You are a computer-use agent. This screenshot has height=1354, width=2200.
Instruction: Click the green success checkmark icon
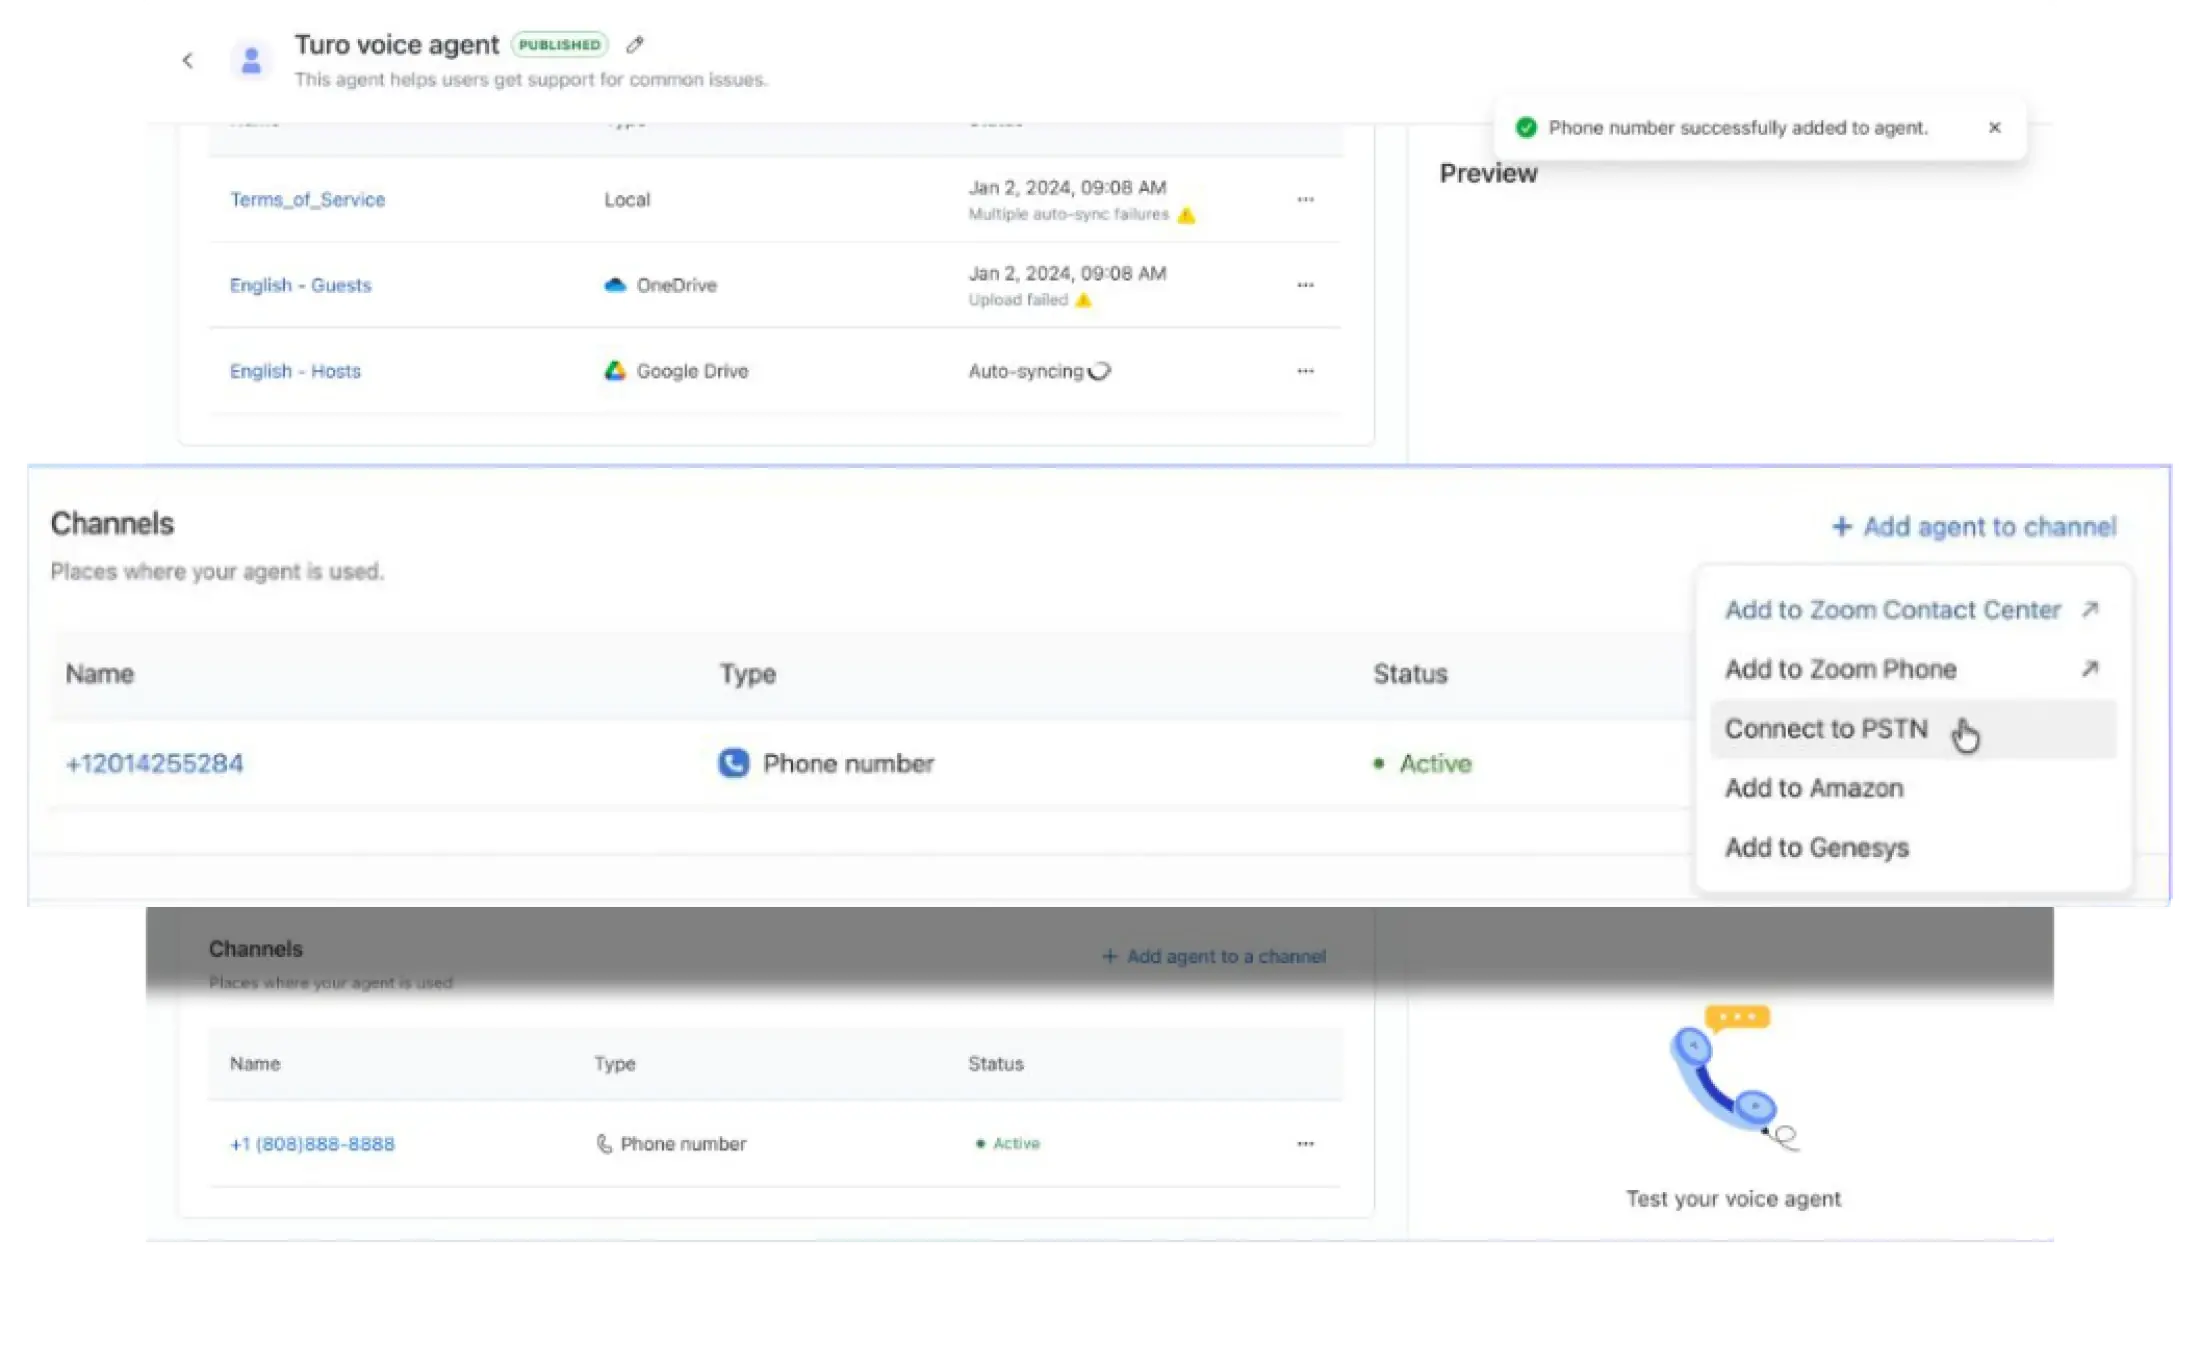point(1526,128)
